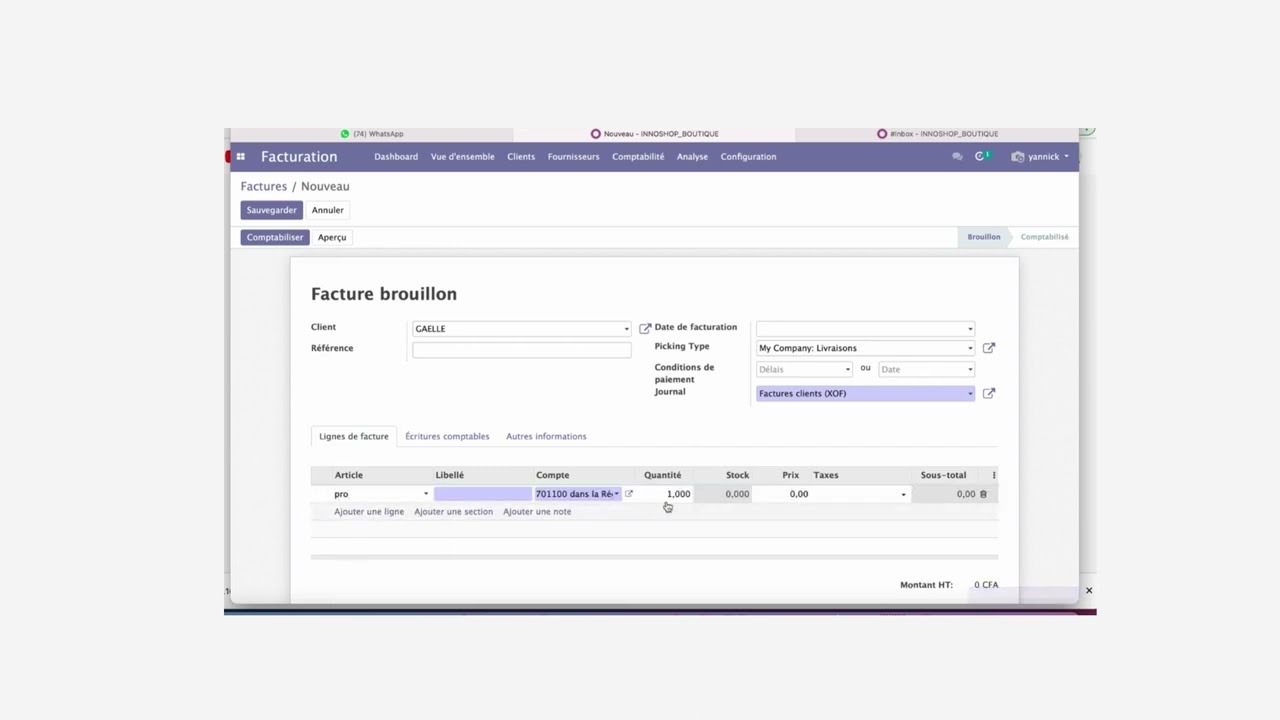
Task: Click the Annuler button
Action: [328, 210]
